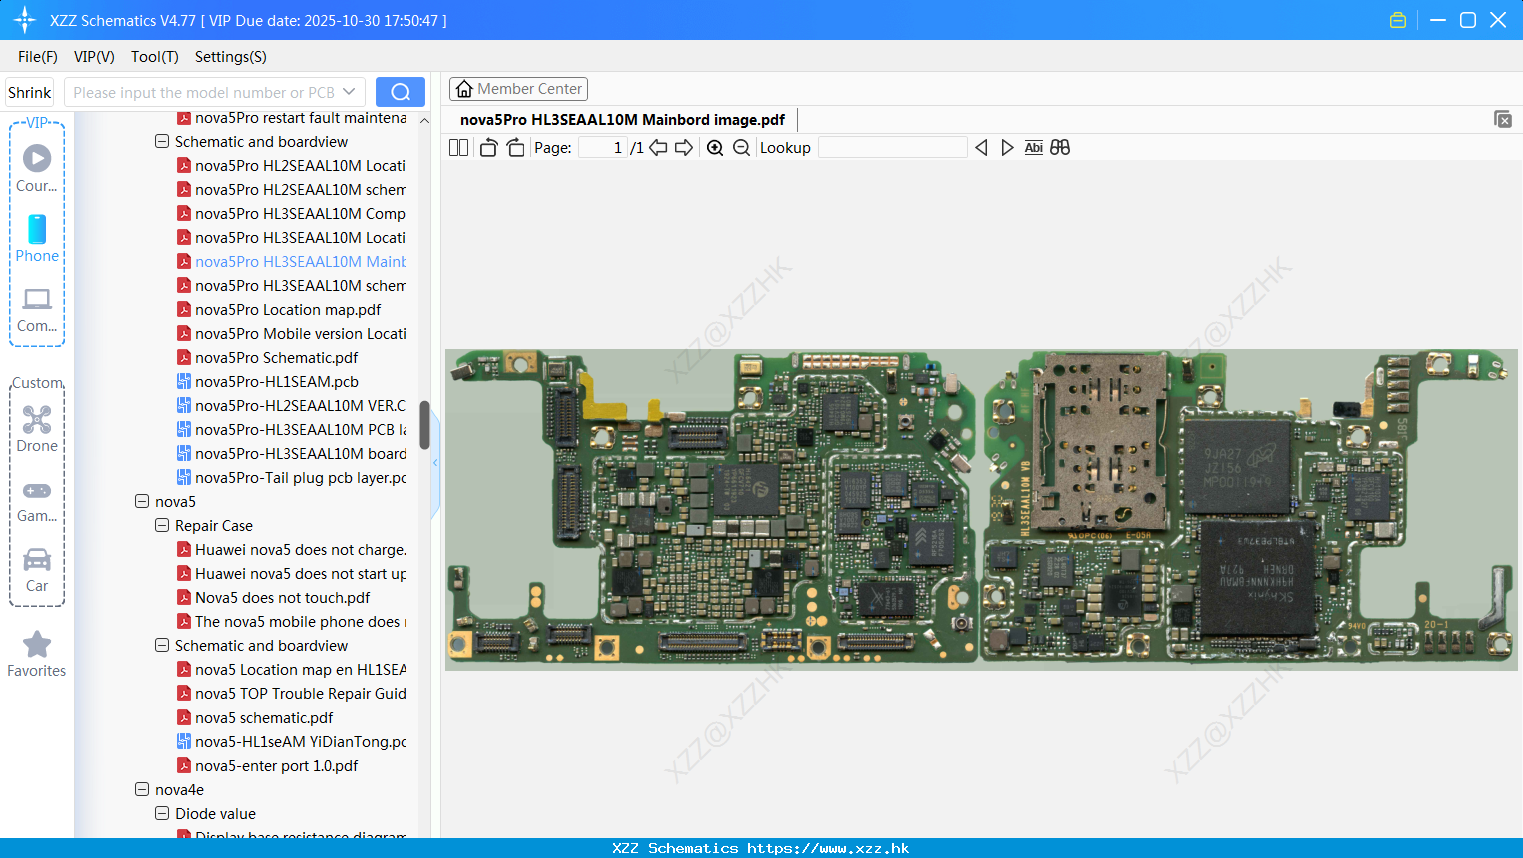This screenshot has width=1523, height=858.
Task: Open nova5Pro-Tail plug pcb layer file
Action: [291, 478]
